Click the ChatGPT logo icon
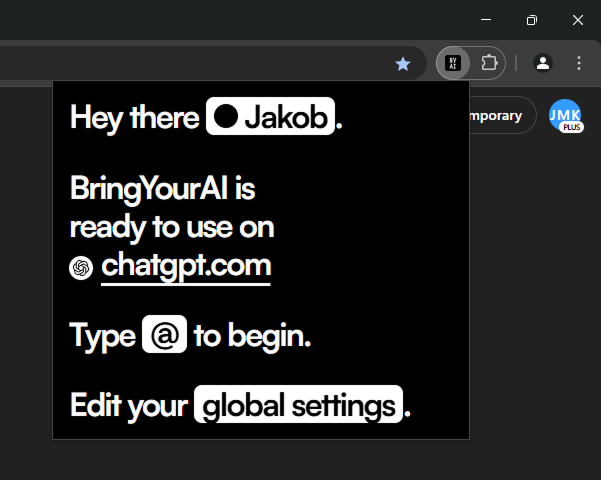Viewport: 601px width, 480px height. [x=81, y=268]
